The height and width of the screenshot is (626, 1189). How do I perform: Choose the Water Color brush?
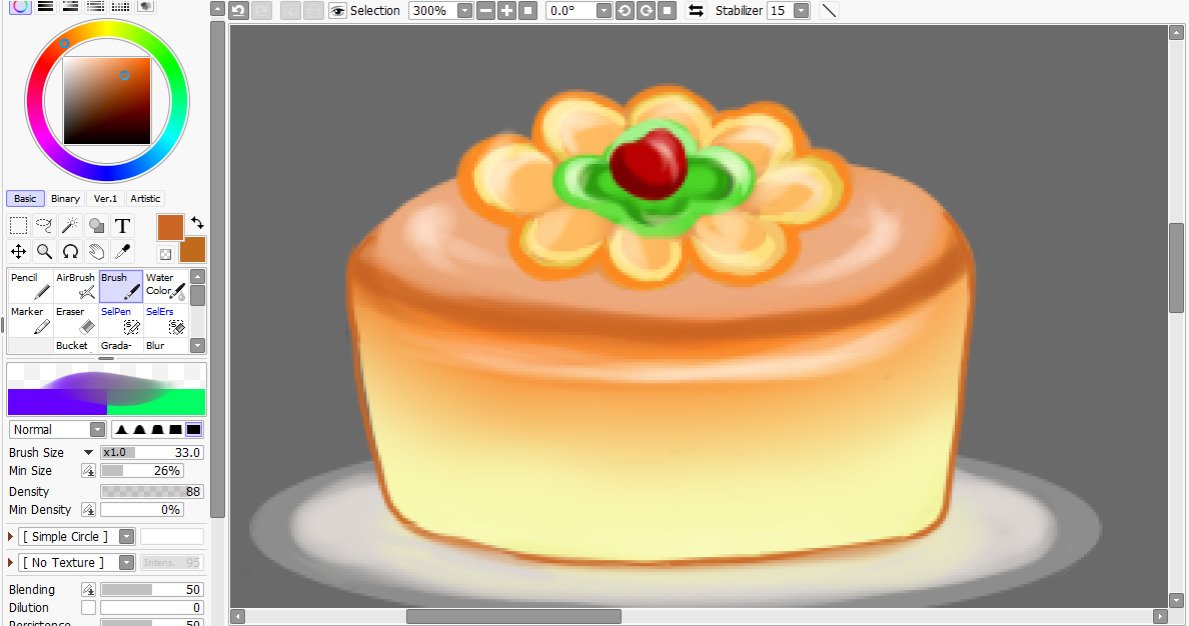[165, 286]
